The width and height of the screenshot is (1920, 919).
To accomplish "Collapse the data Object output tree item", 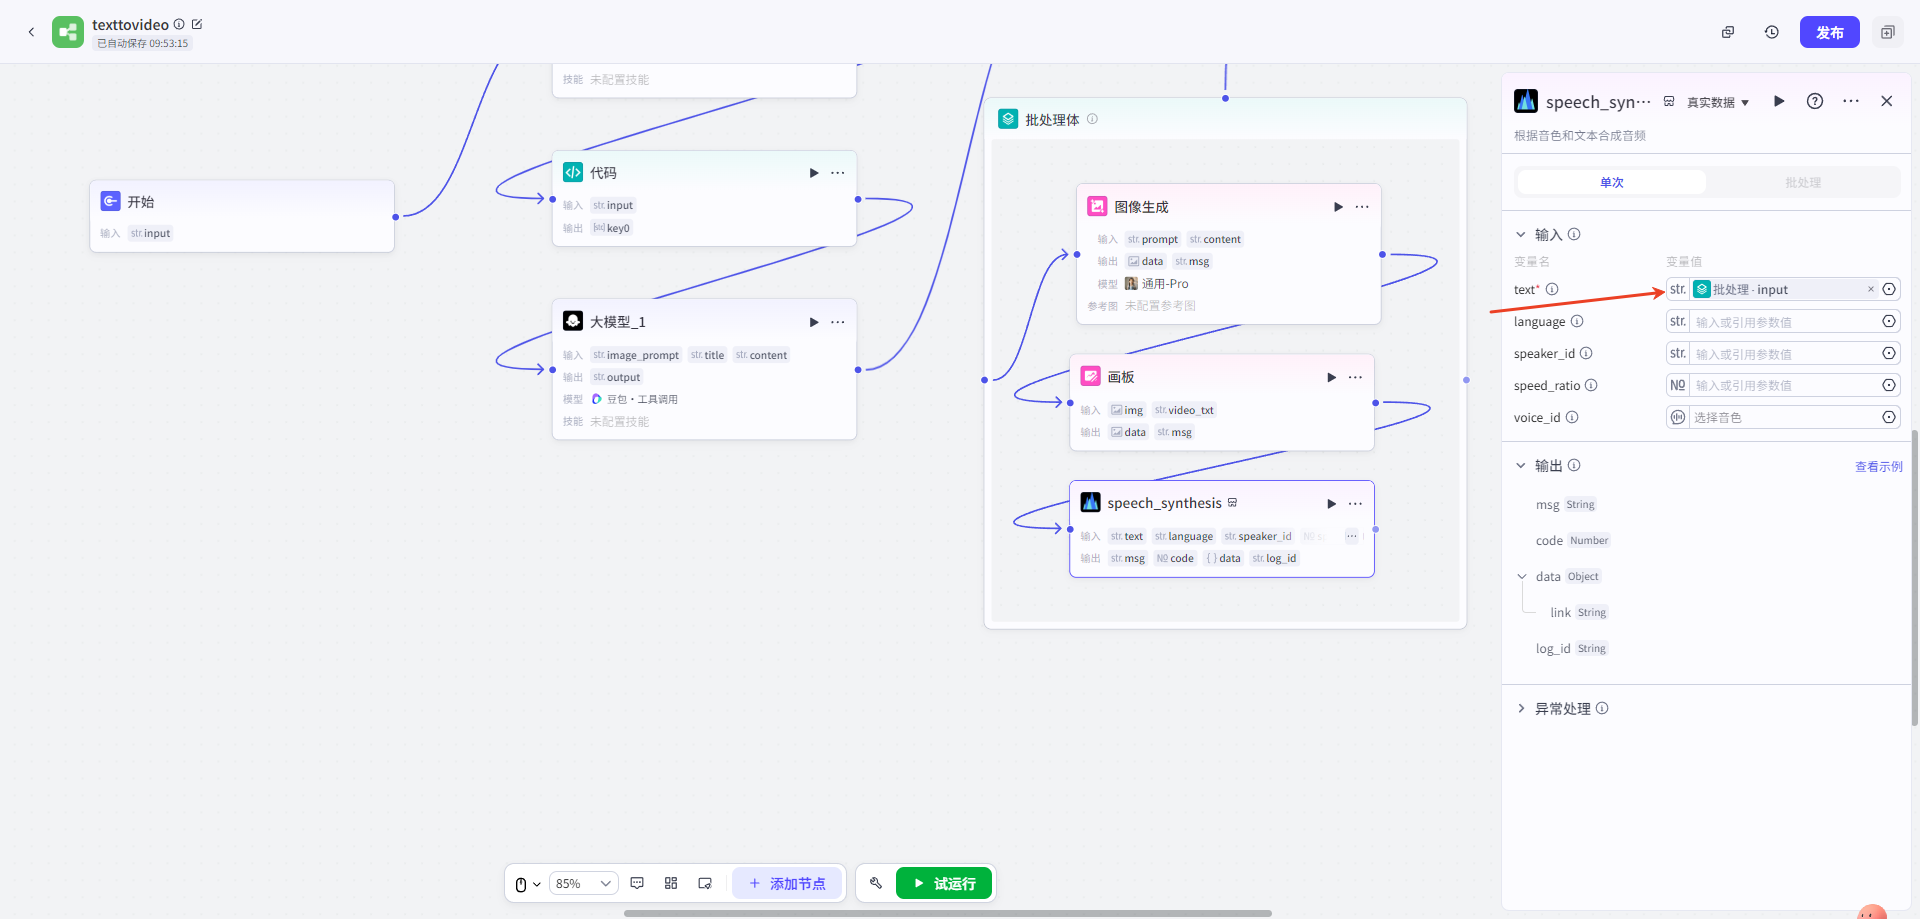I will (1522, 576).
